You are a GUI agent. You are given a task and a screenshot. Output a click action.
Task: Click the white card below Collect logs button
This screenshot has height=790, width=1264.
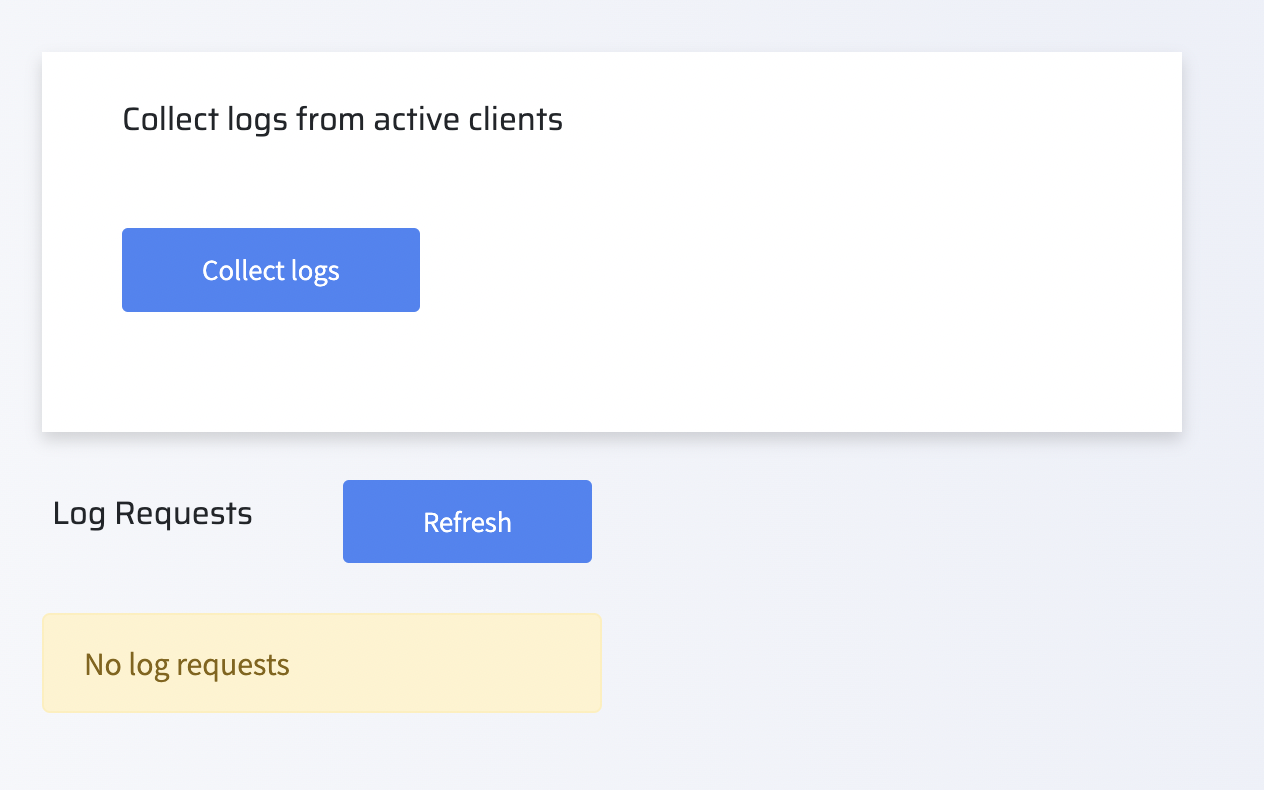pos(270,375)
